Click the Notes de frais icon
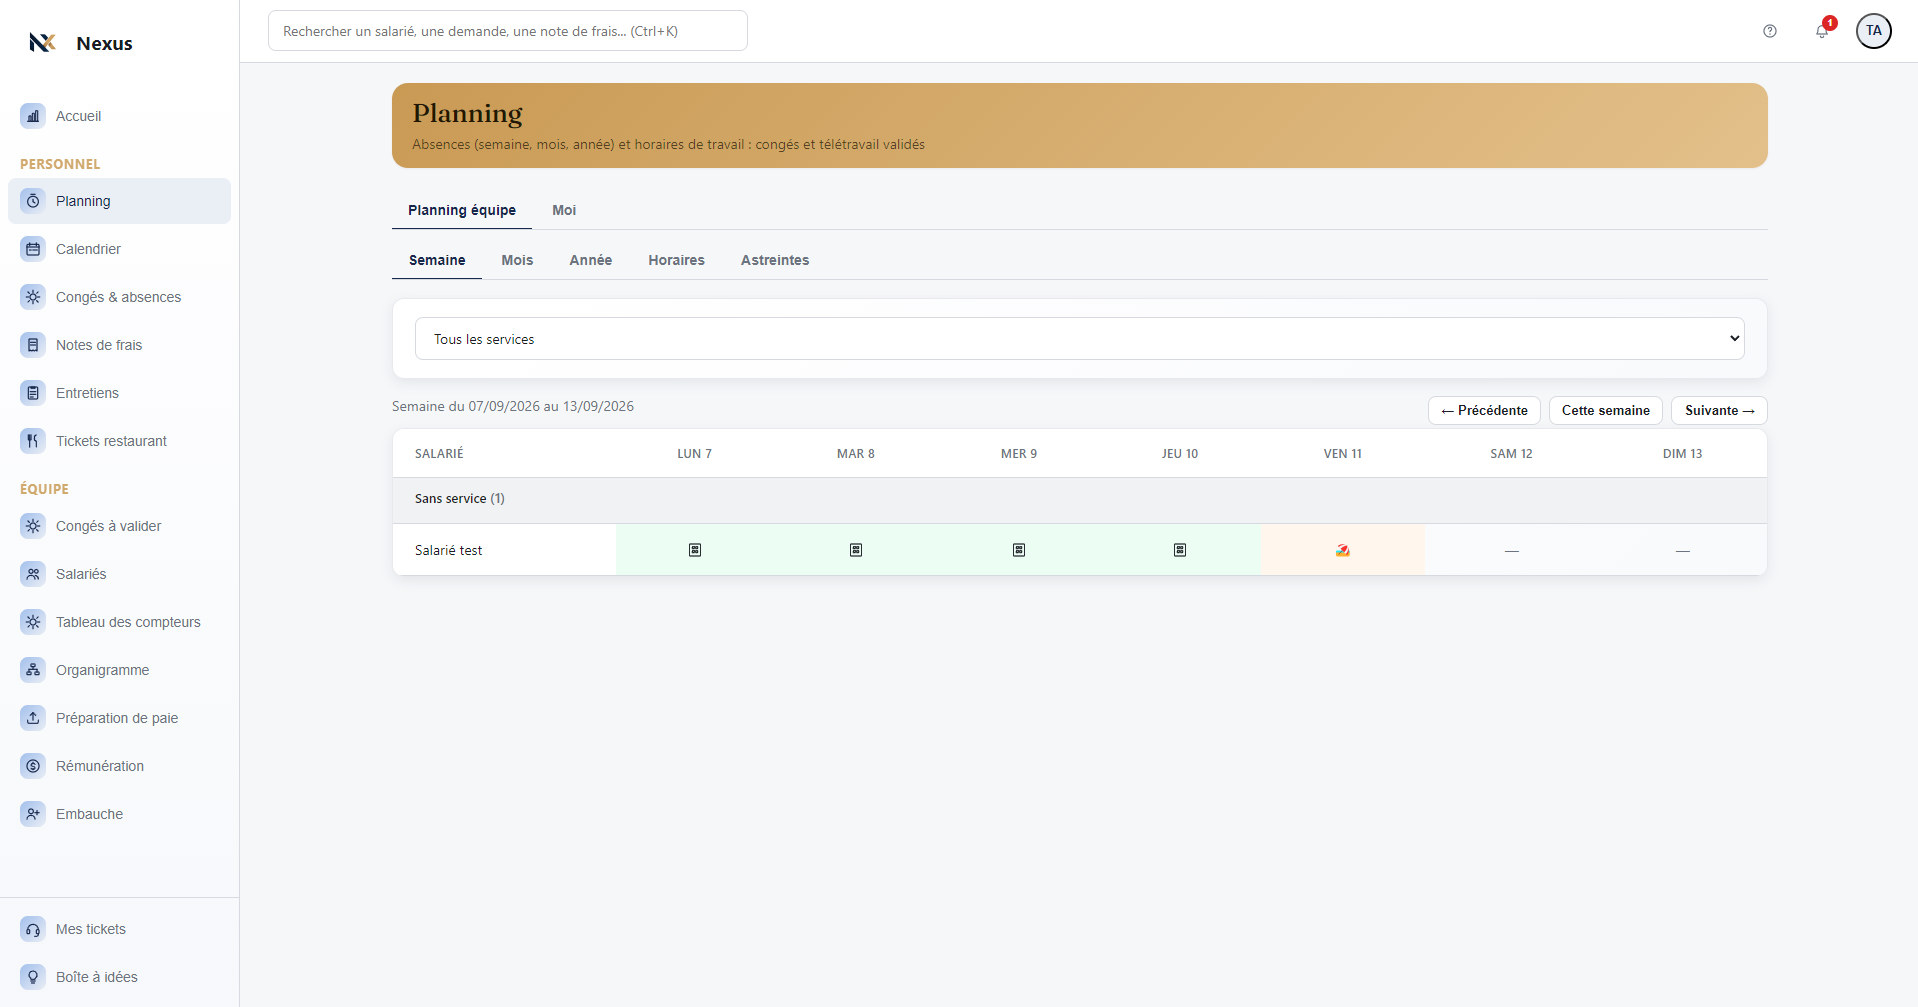The width and height of the screenshot is (1918, 1007). (33, 345)
